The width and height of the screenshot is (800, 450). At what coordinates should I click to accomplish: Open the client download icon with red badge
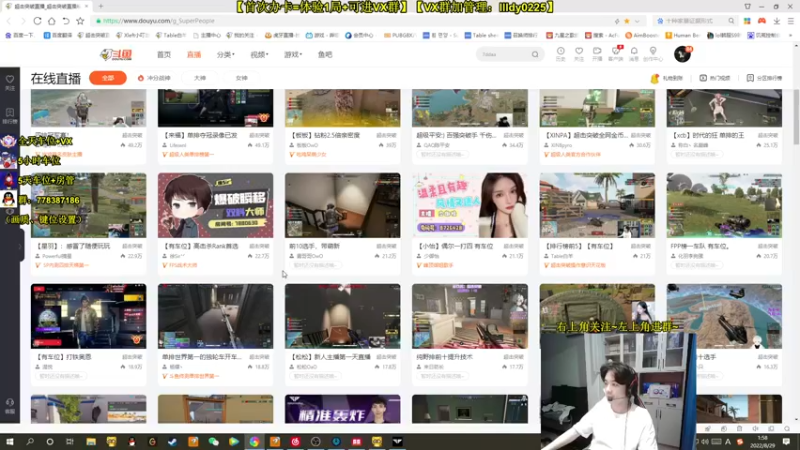[x=616, y=54]
